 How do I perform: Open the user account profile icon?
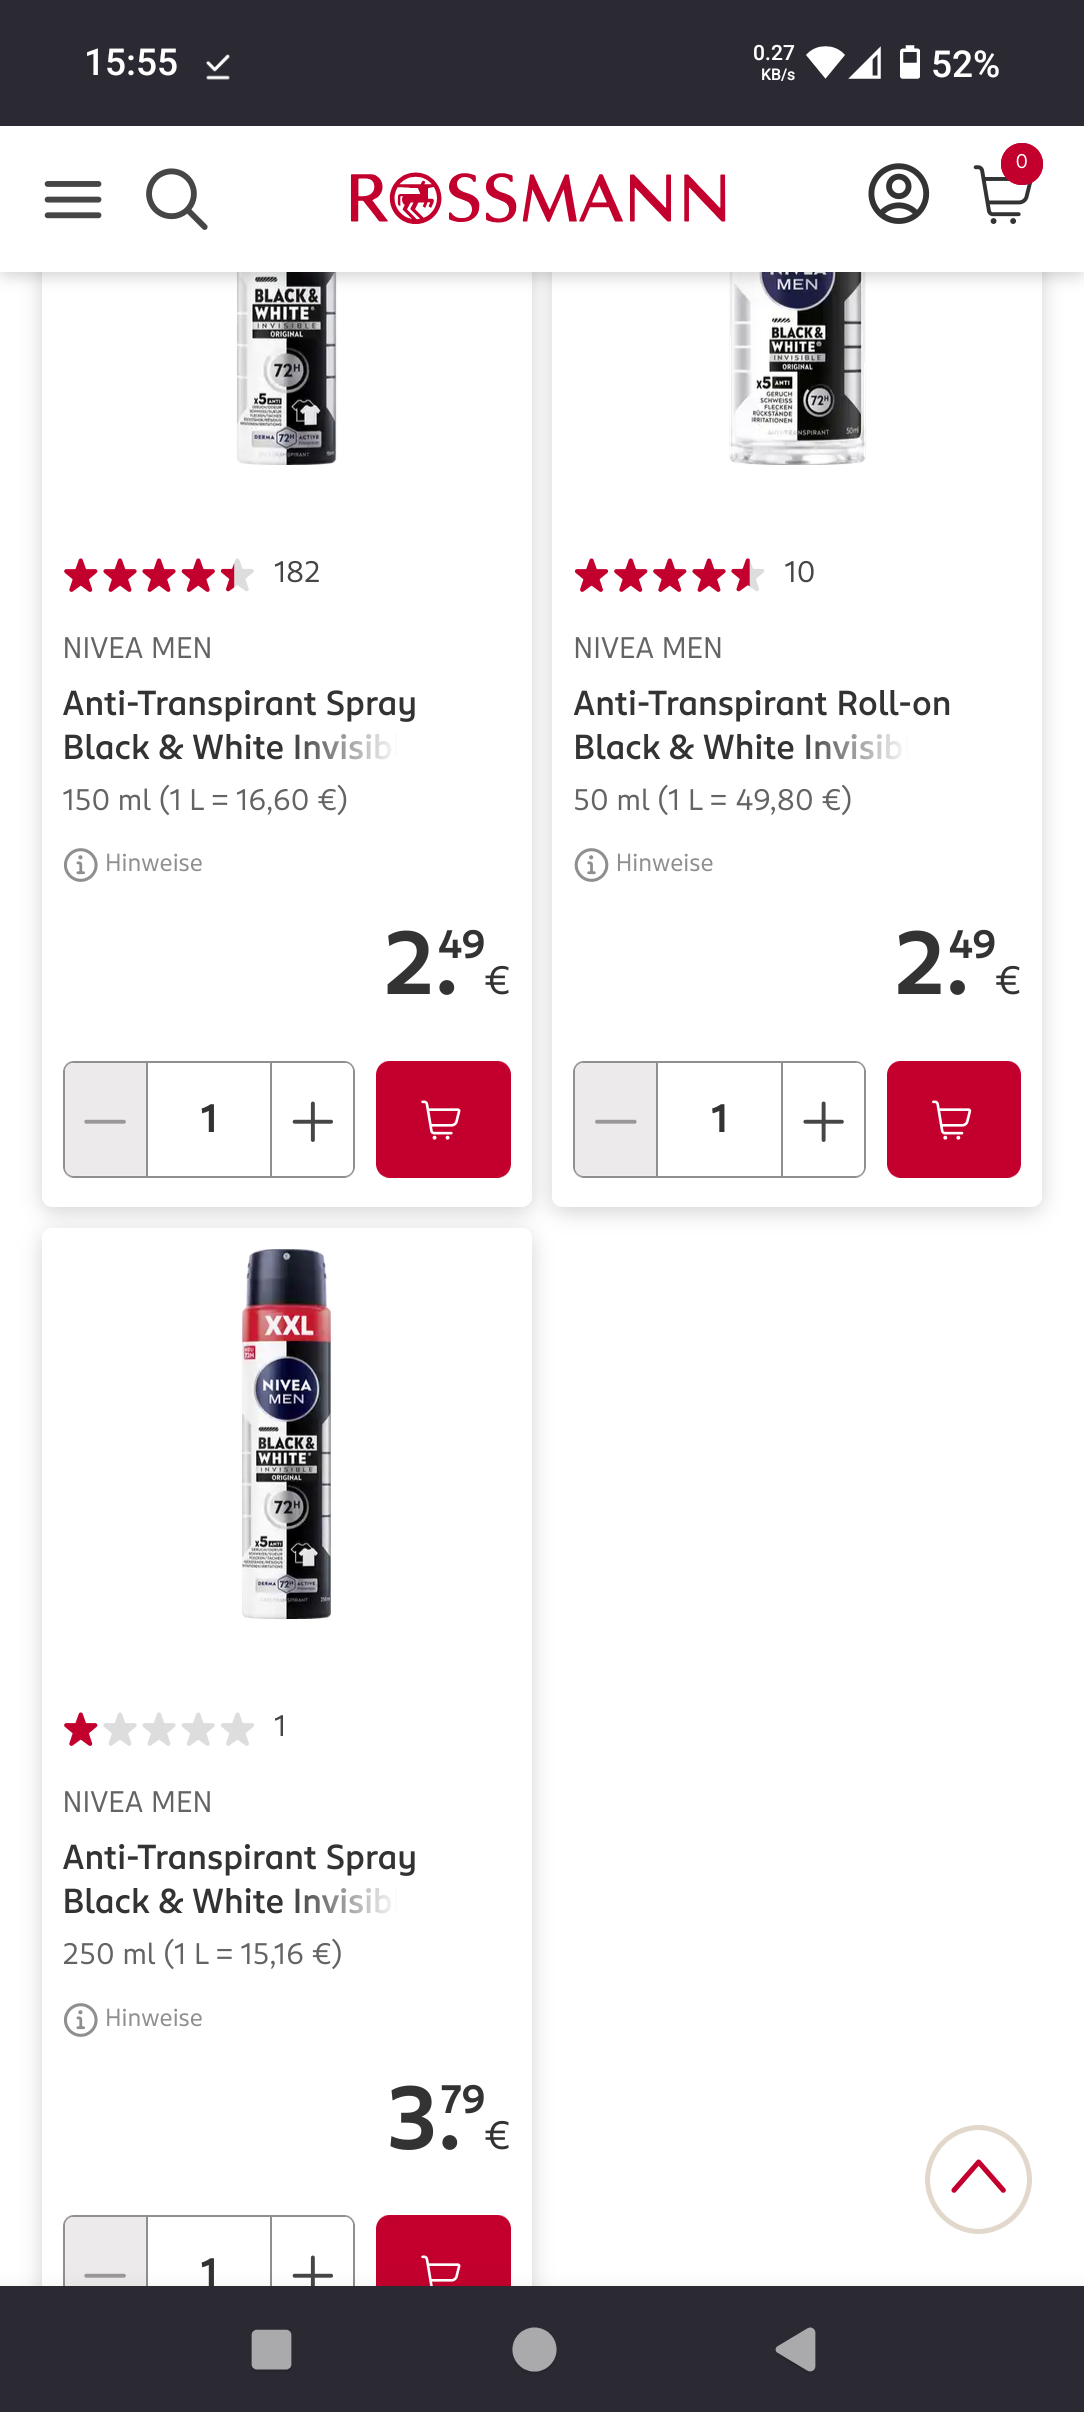[898, 194]
